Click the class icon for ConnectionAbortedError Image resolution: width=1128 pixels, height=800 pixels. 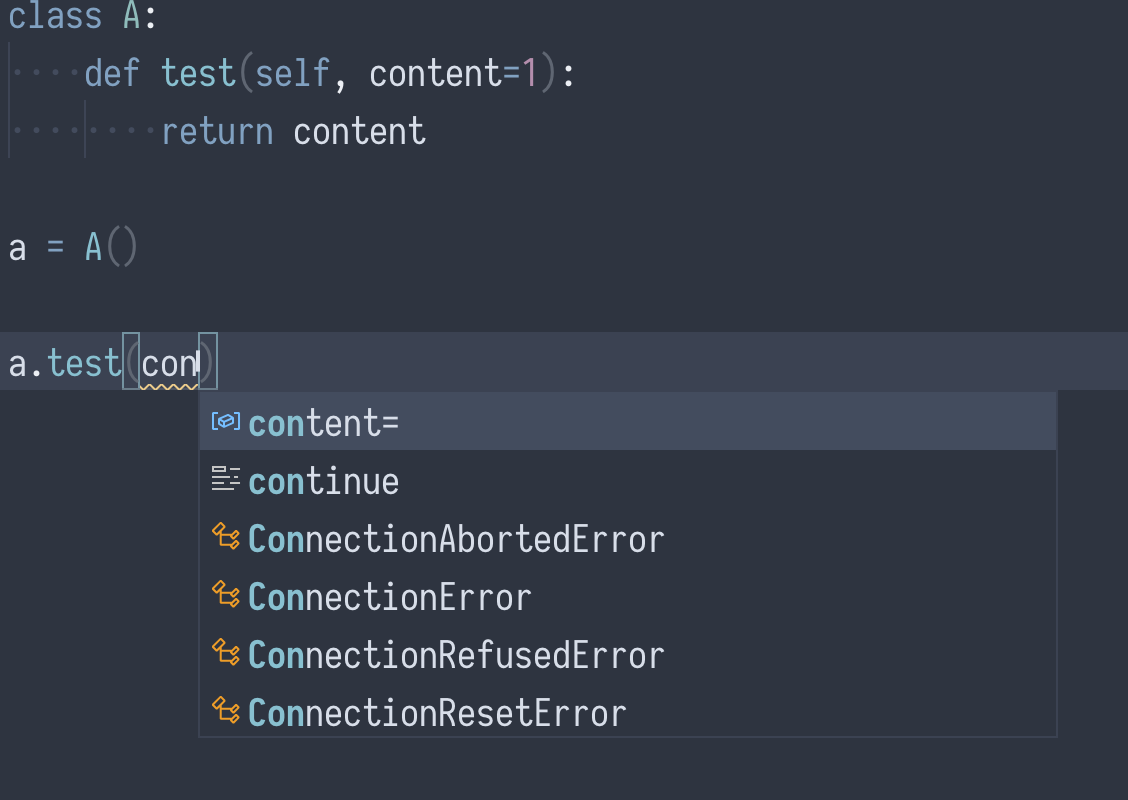point(225,537)
